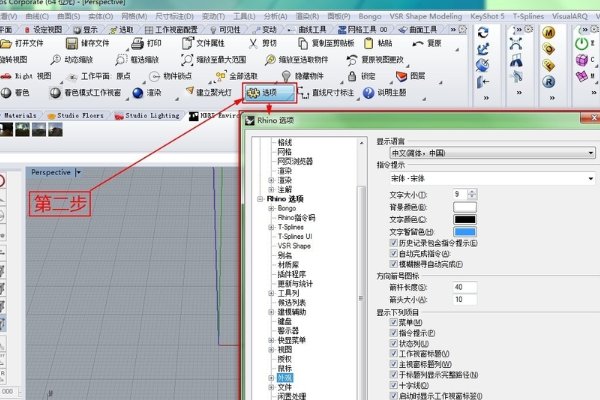Open the KeyShot 5 menu
600x400 pixels.
click(x=487, y=16)
